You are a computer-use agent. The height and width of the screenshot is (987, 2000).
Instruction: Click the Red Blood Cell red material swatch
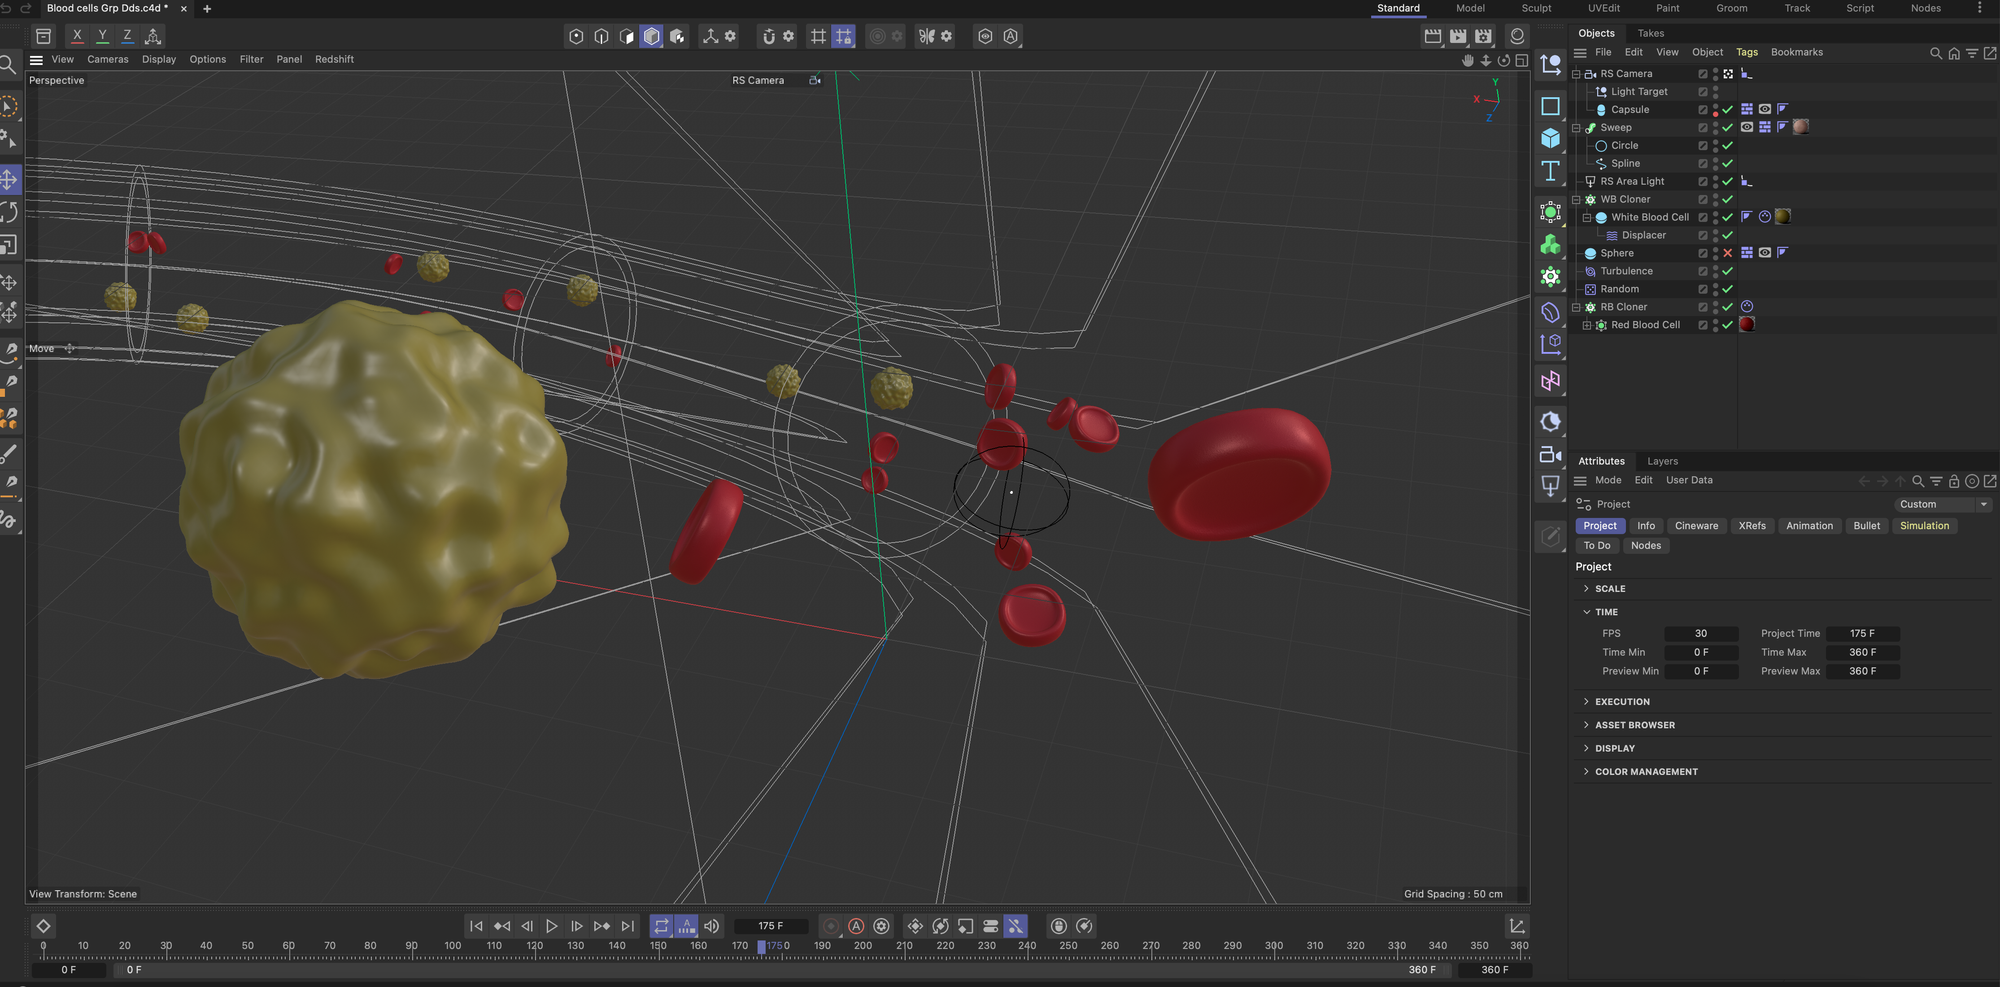[x=1747, y=325]
